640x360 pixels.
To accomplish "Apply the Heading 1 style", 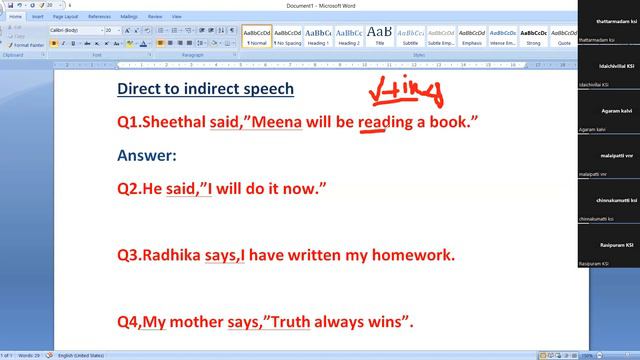I will point(318,37).
